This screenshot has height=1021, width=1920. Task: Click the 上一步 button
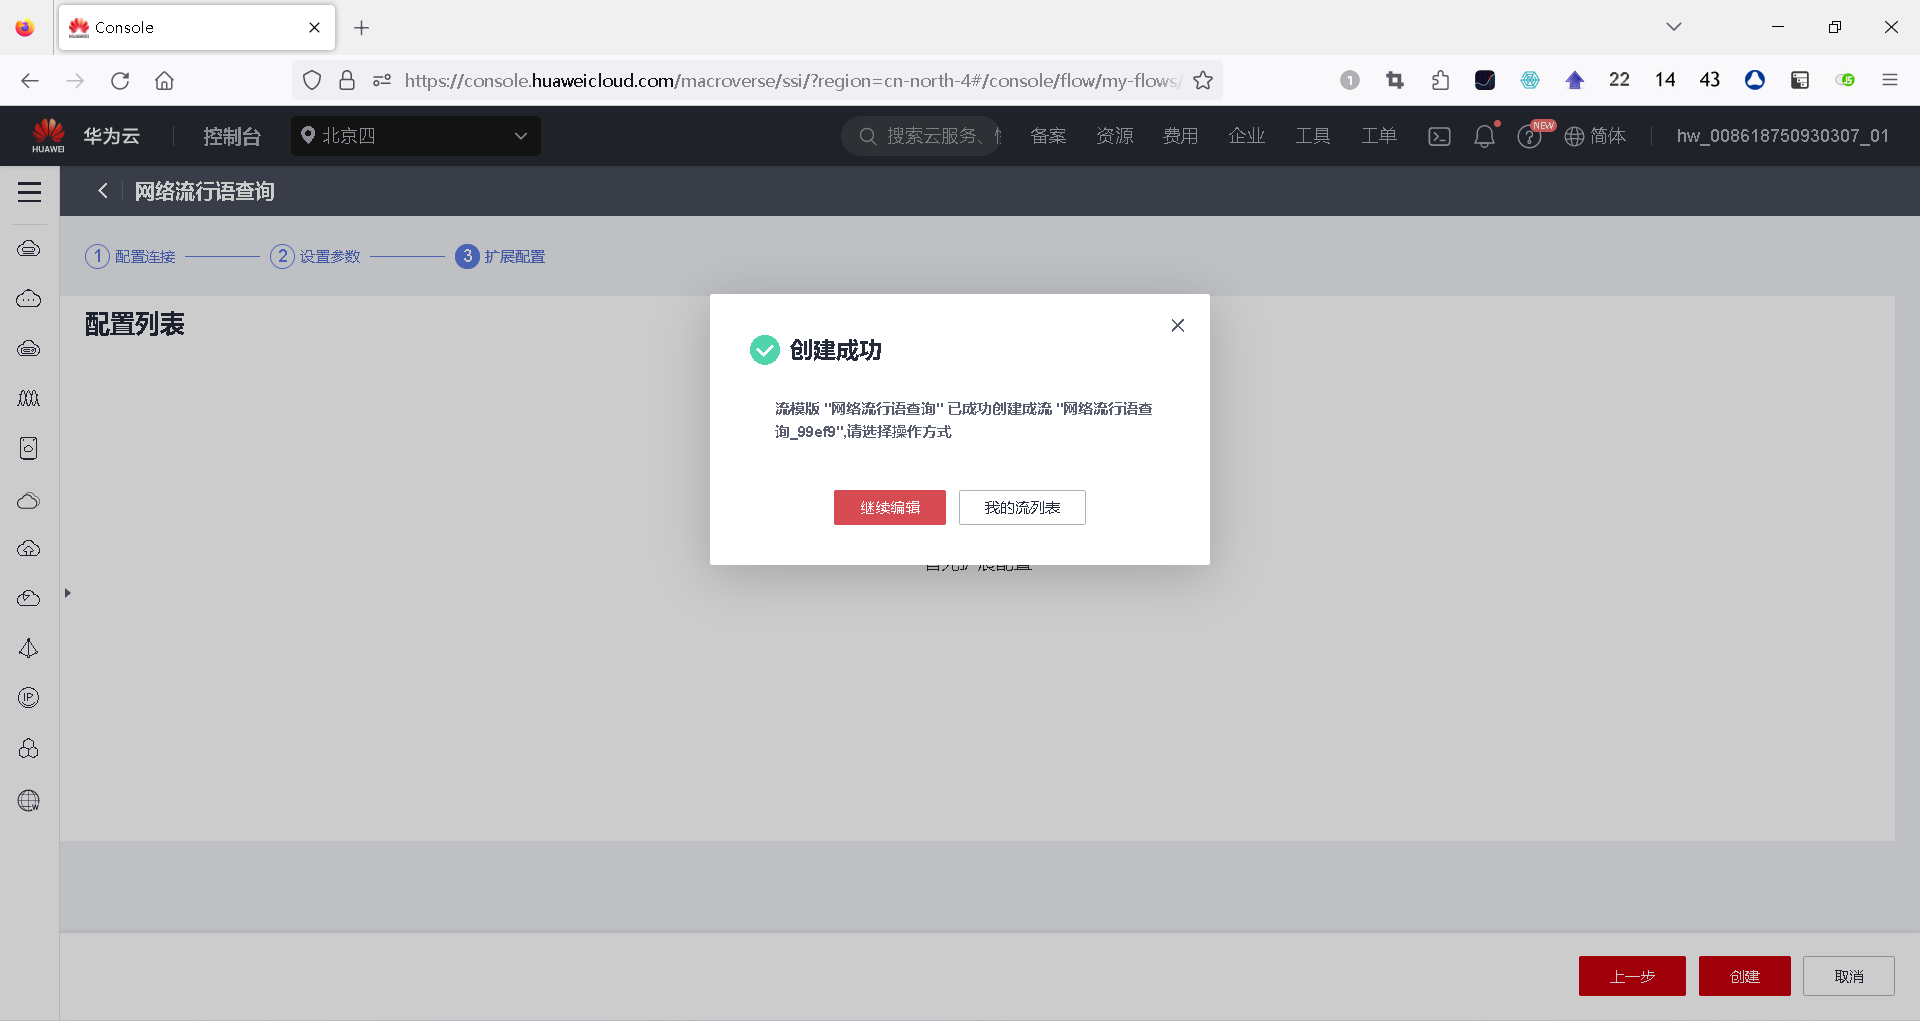[x=1632, y=976]
